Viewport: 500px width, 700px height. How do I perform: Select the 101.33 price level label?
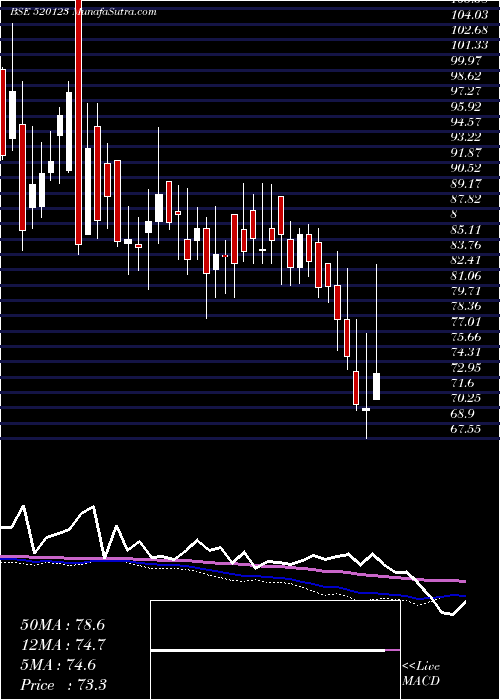pyautogui.click(x=470, y=45)
